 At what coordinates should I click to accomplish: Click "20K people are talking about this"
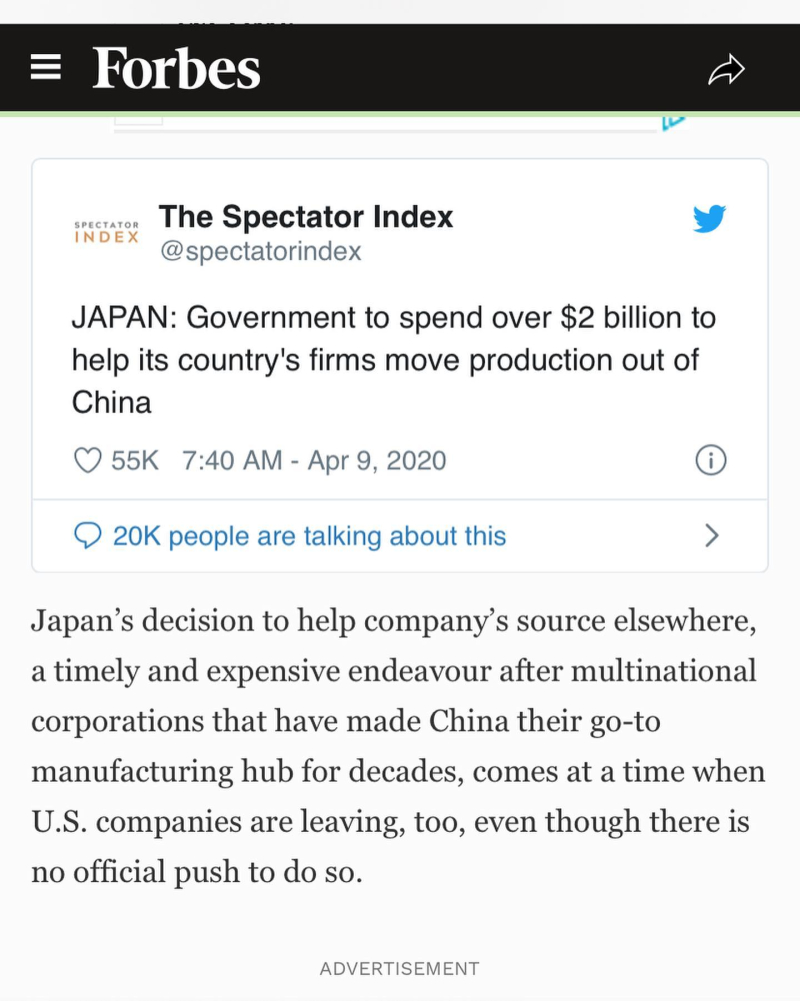[x=310, y=536]
